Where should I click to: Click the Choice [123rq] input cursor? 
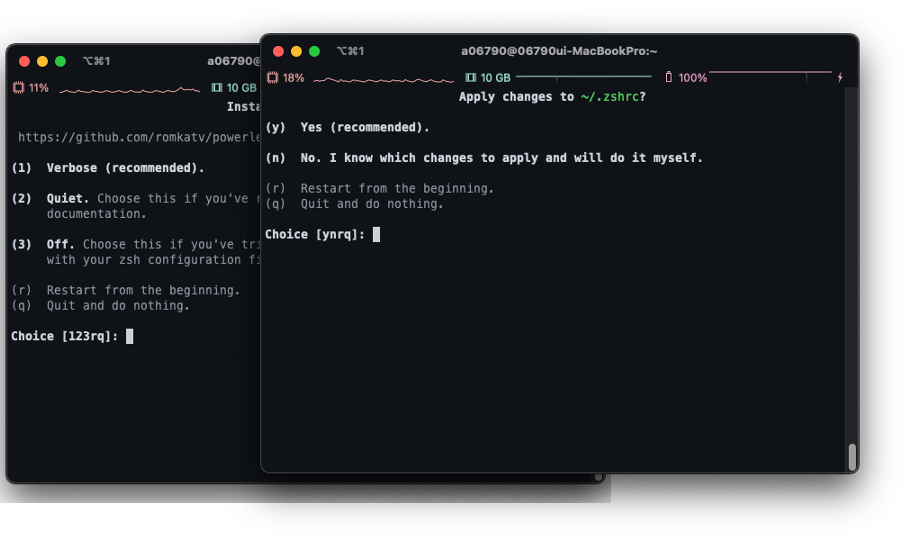pyautogui.click(x=130, y=336)
